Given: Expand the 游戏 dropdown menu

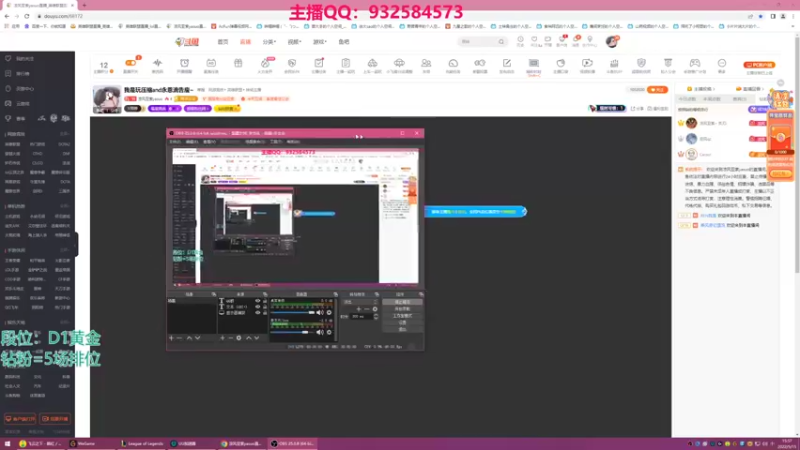Looking at the screenshot, I should 319,42.
